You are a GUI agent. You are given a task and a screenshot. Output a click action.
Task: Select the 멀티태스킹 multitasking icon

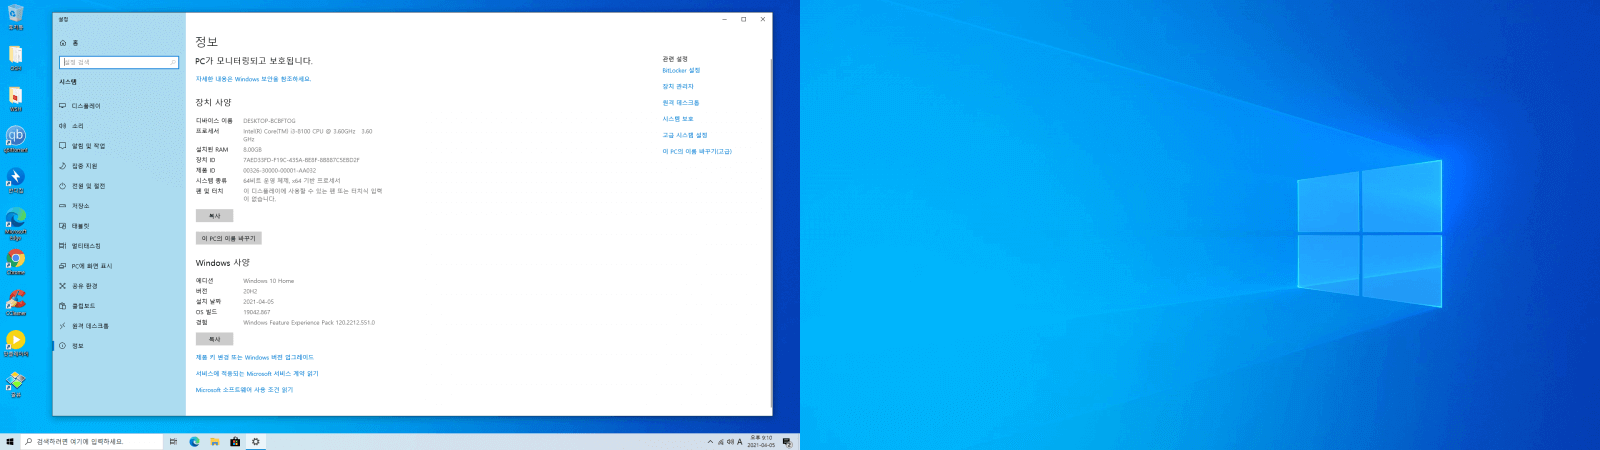coord(63,246)
